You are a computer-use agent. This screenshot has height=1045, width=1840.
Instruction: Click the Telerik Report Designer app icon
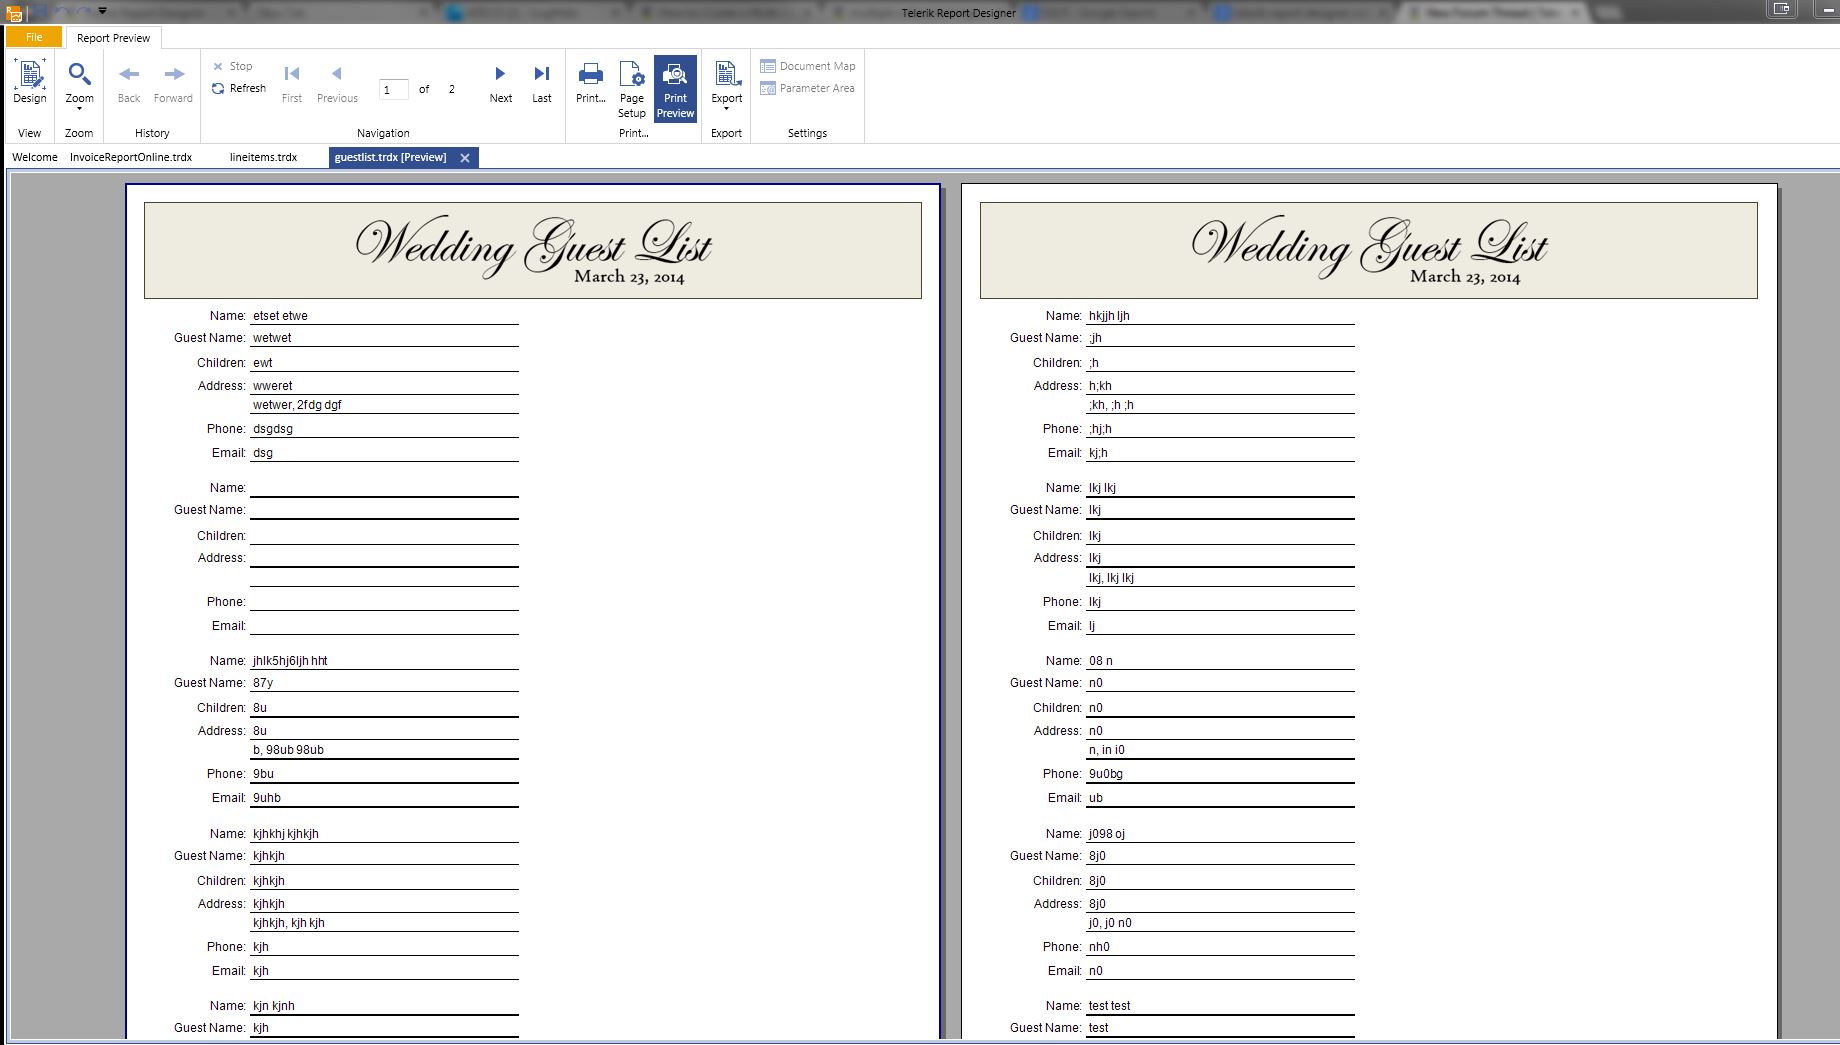[14, 12]
